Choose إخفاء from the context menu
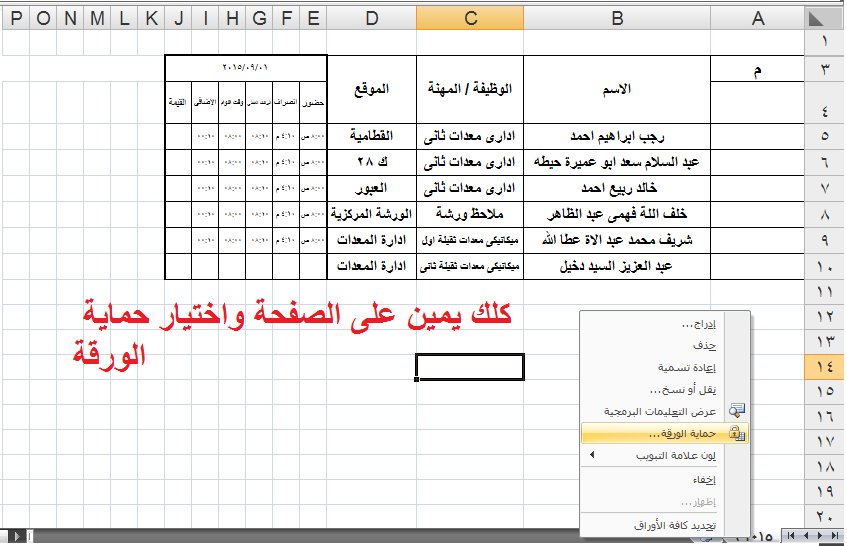Viewport: 847px width, 546px height. tap(666, 480)
